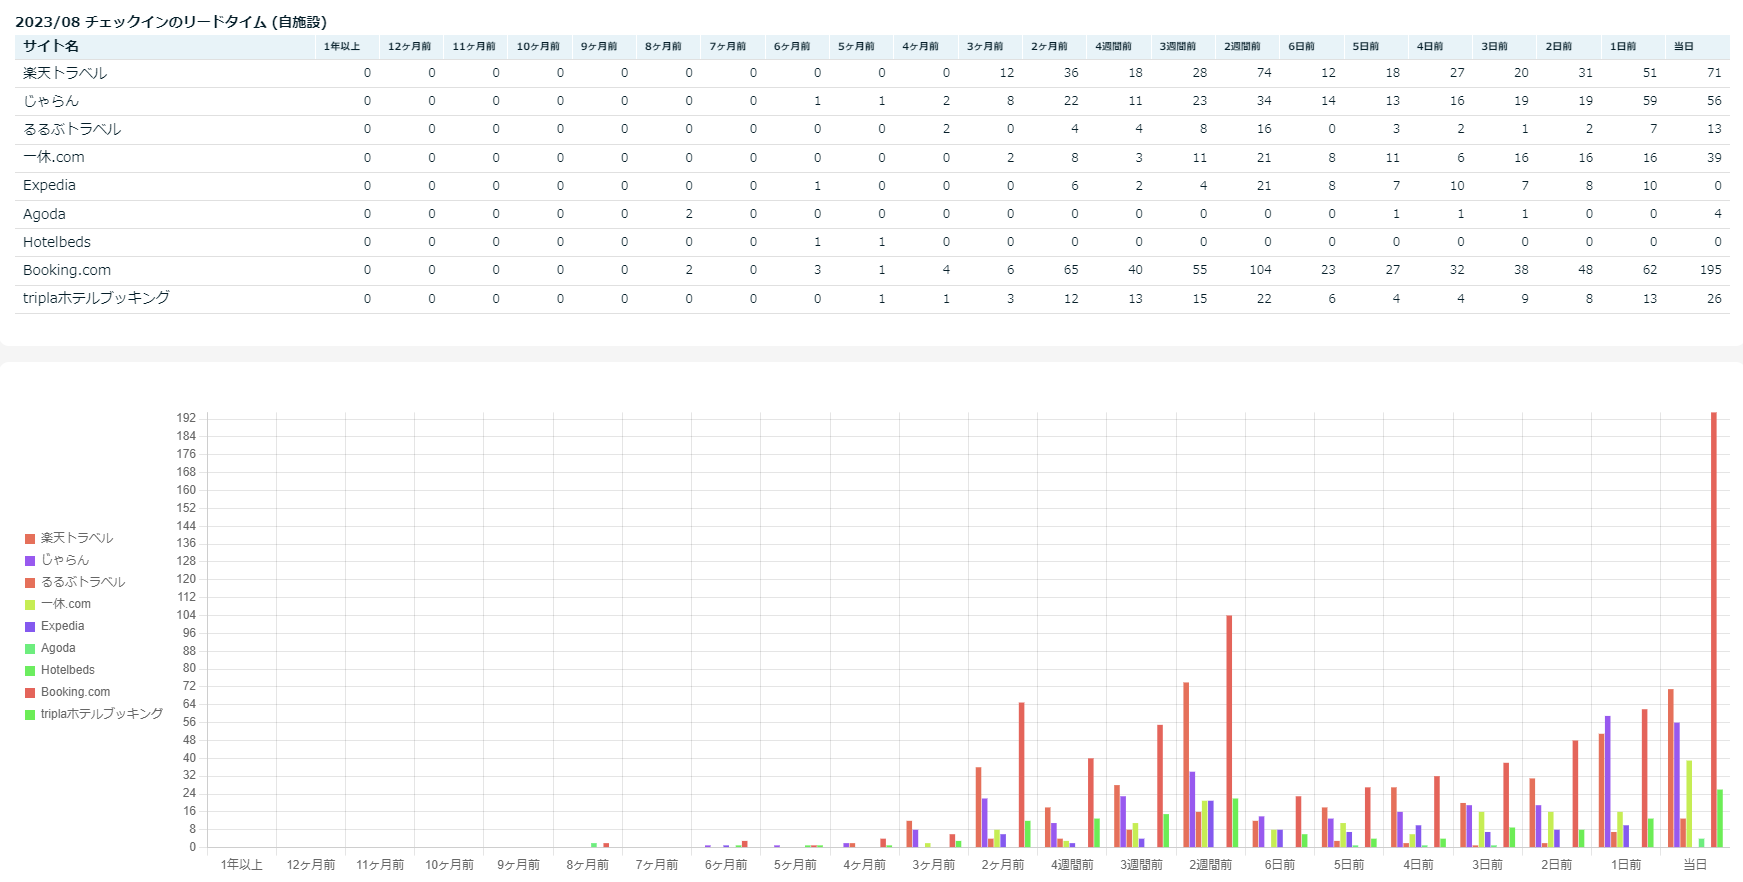The image size is (1743, 882).
Task: Toggle Booking.com series in chart legend
Action: [75, 692]
